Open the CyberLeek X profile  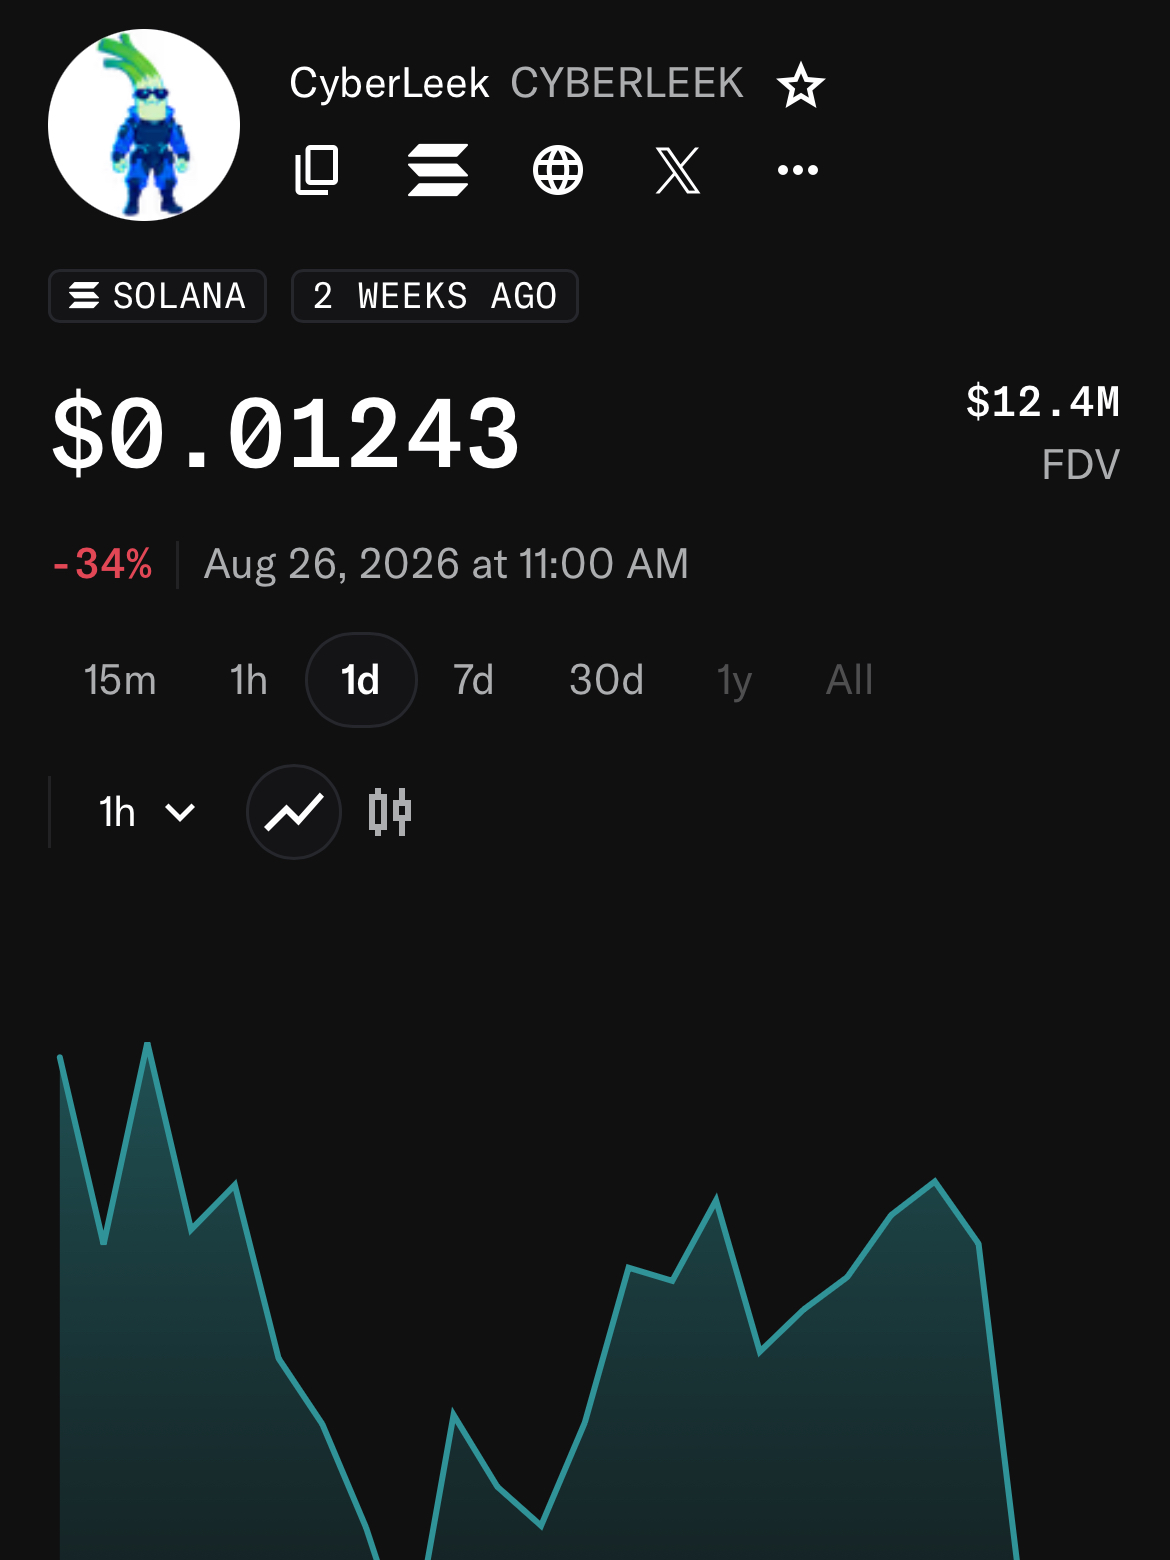pyautogui.click(x=678, y=170)
